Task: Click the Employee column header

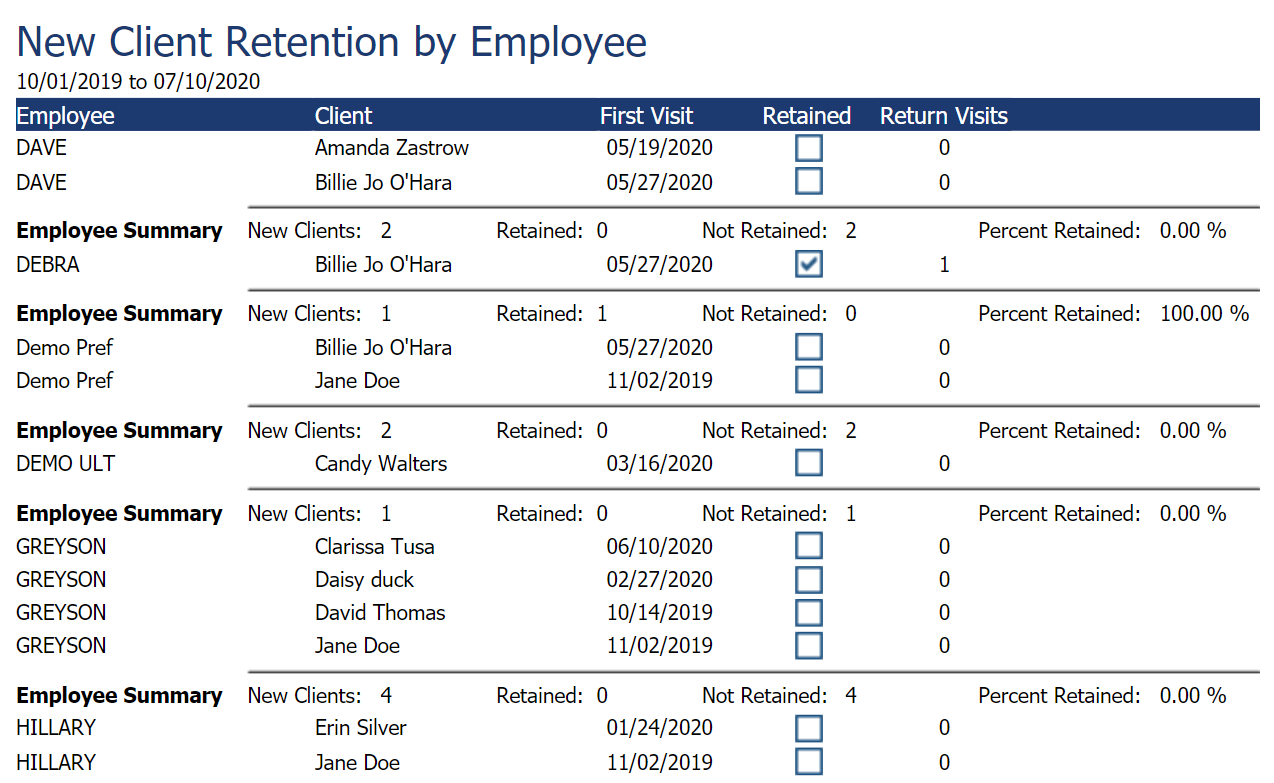Action: [x=66, y=116]
